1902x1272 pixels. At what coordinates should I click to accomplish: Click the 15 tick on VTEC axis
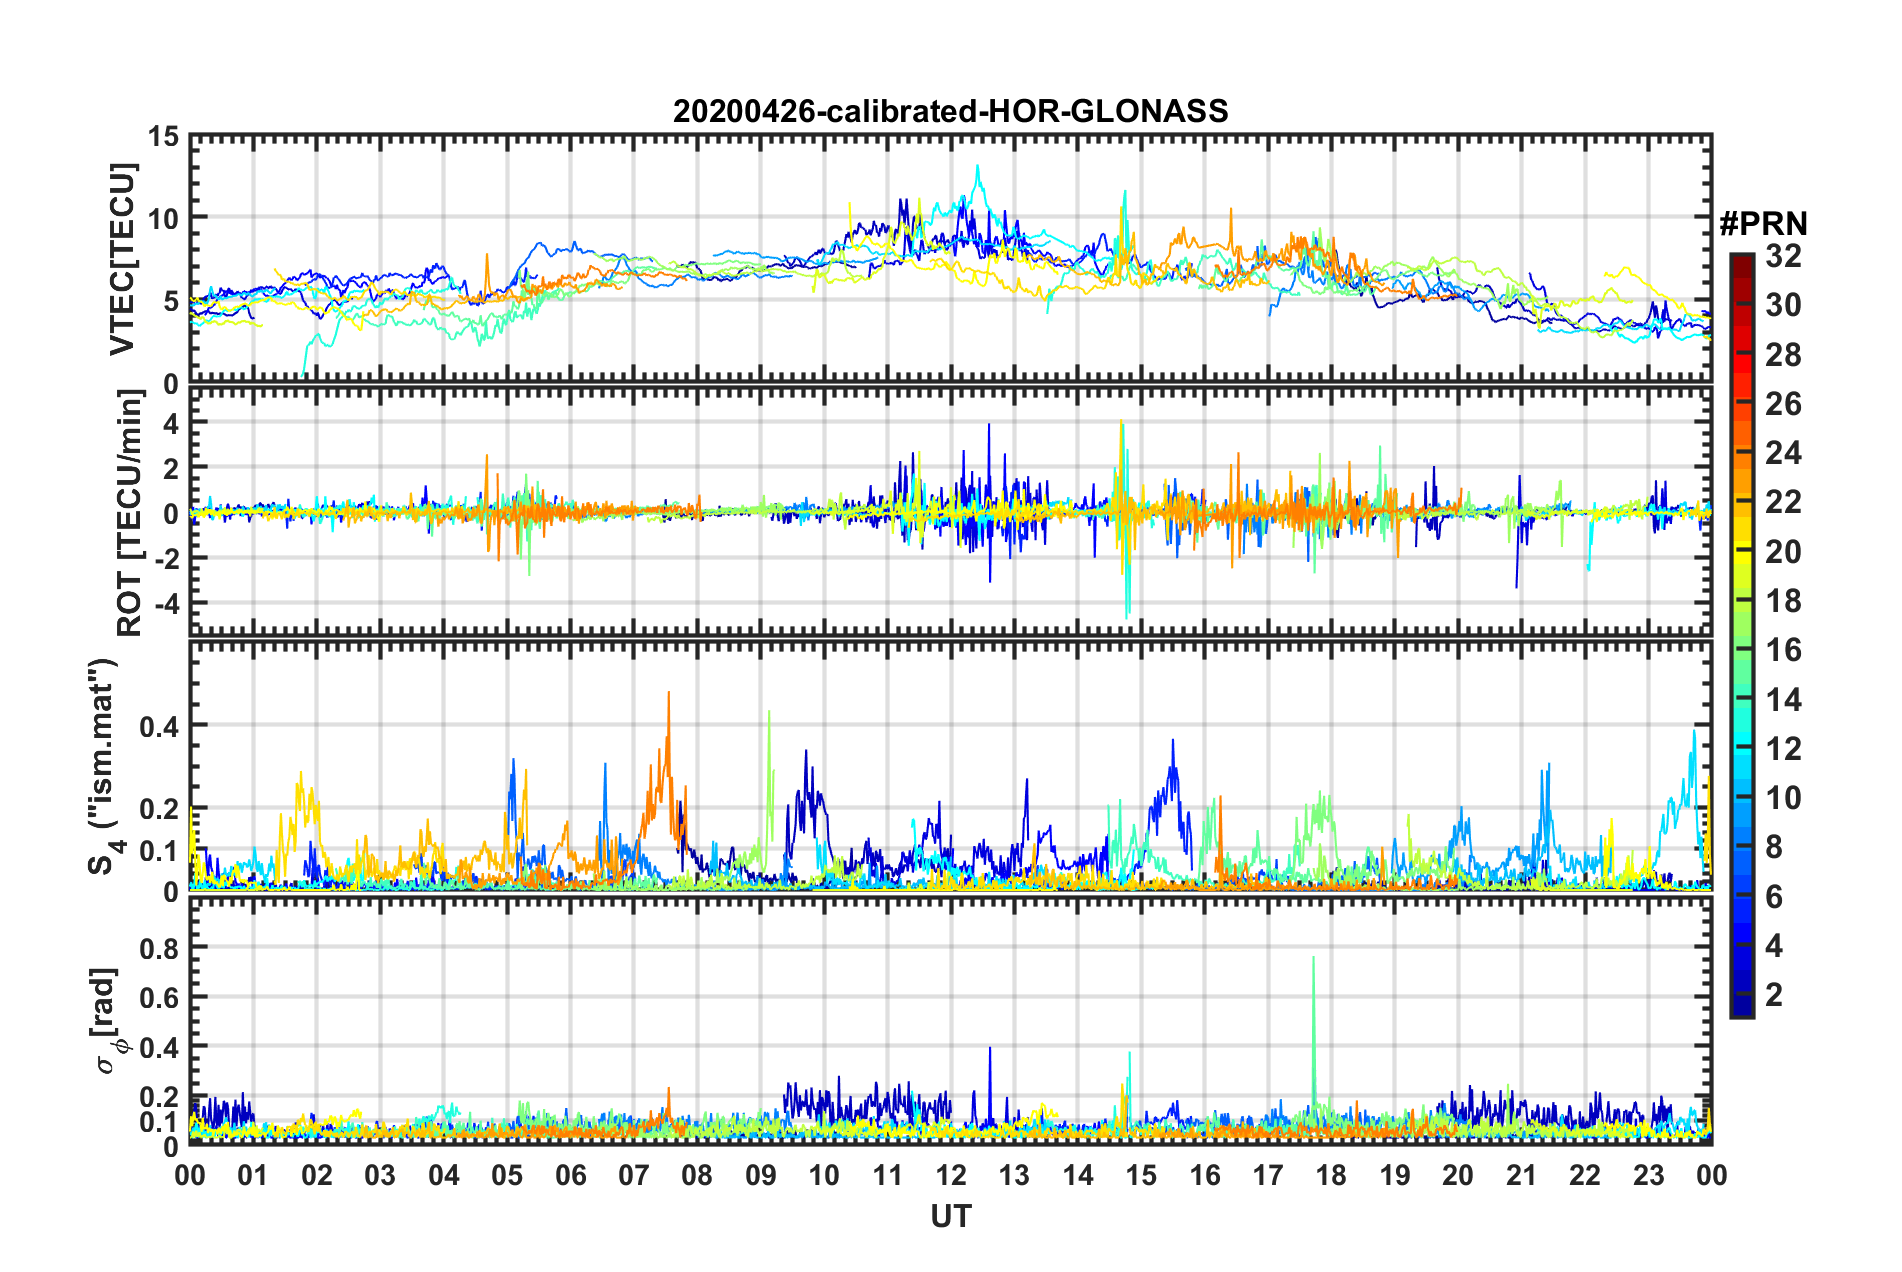tap(164, 136)
